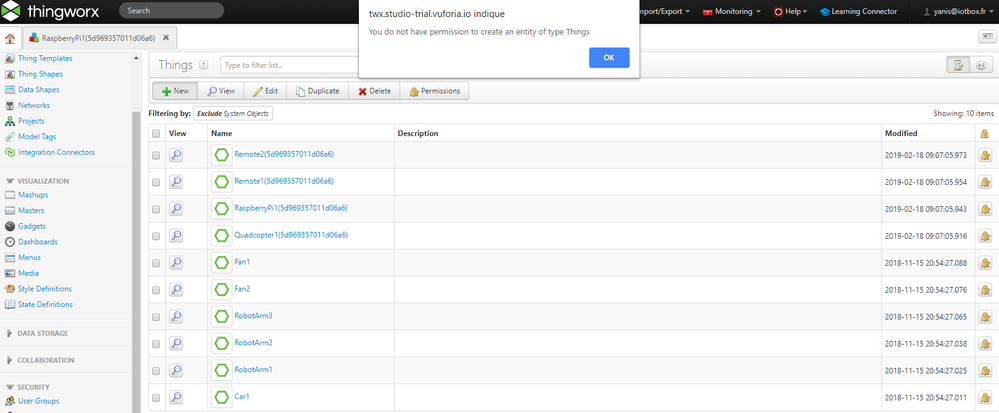Click the help icon beside Things title

204,65
